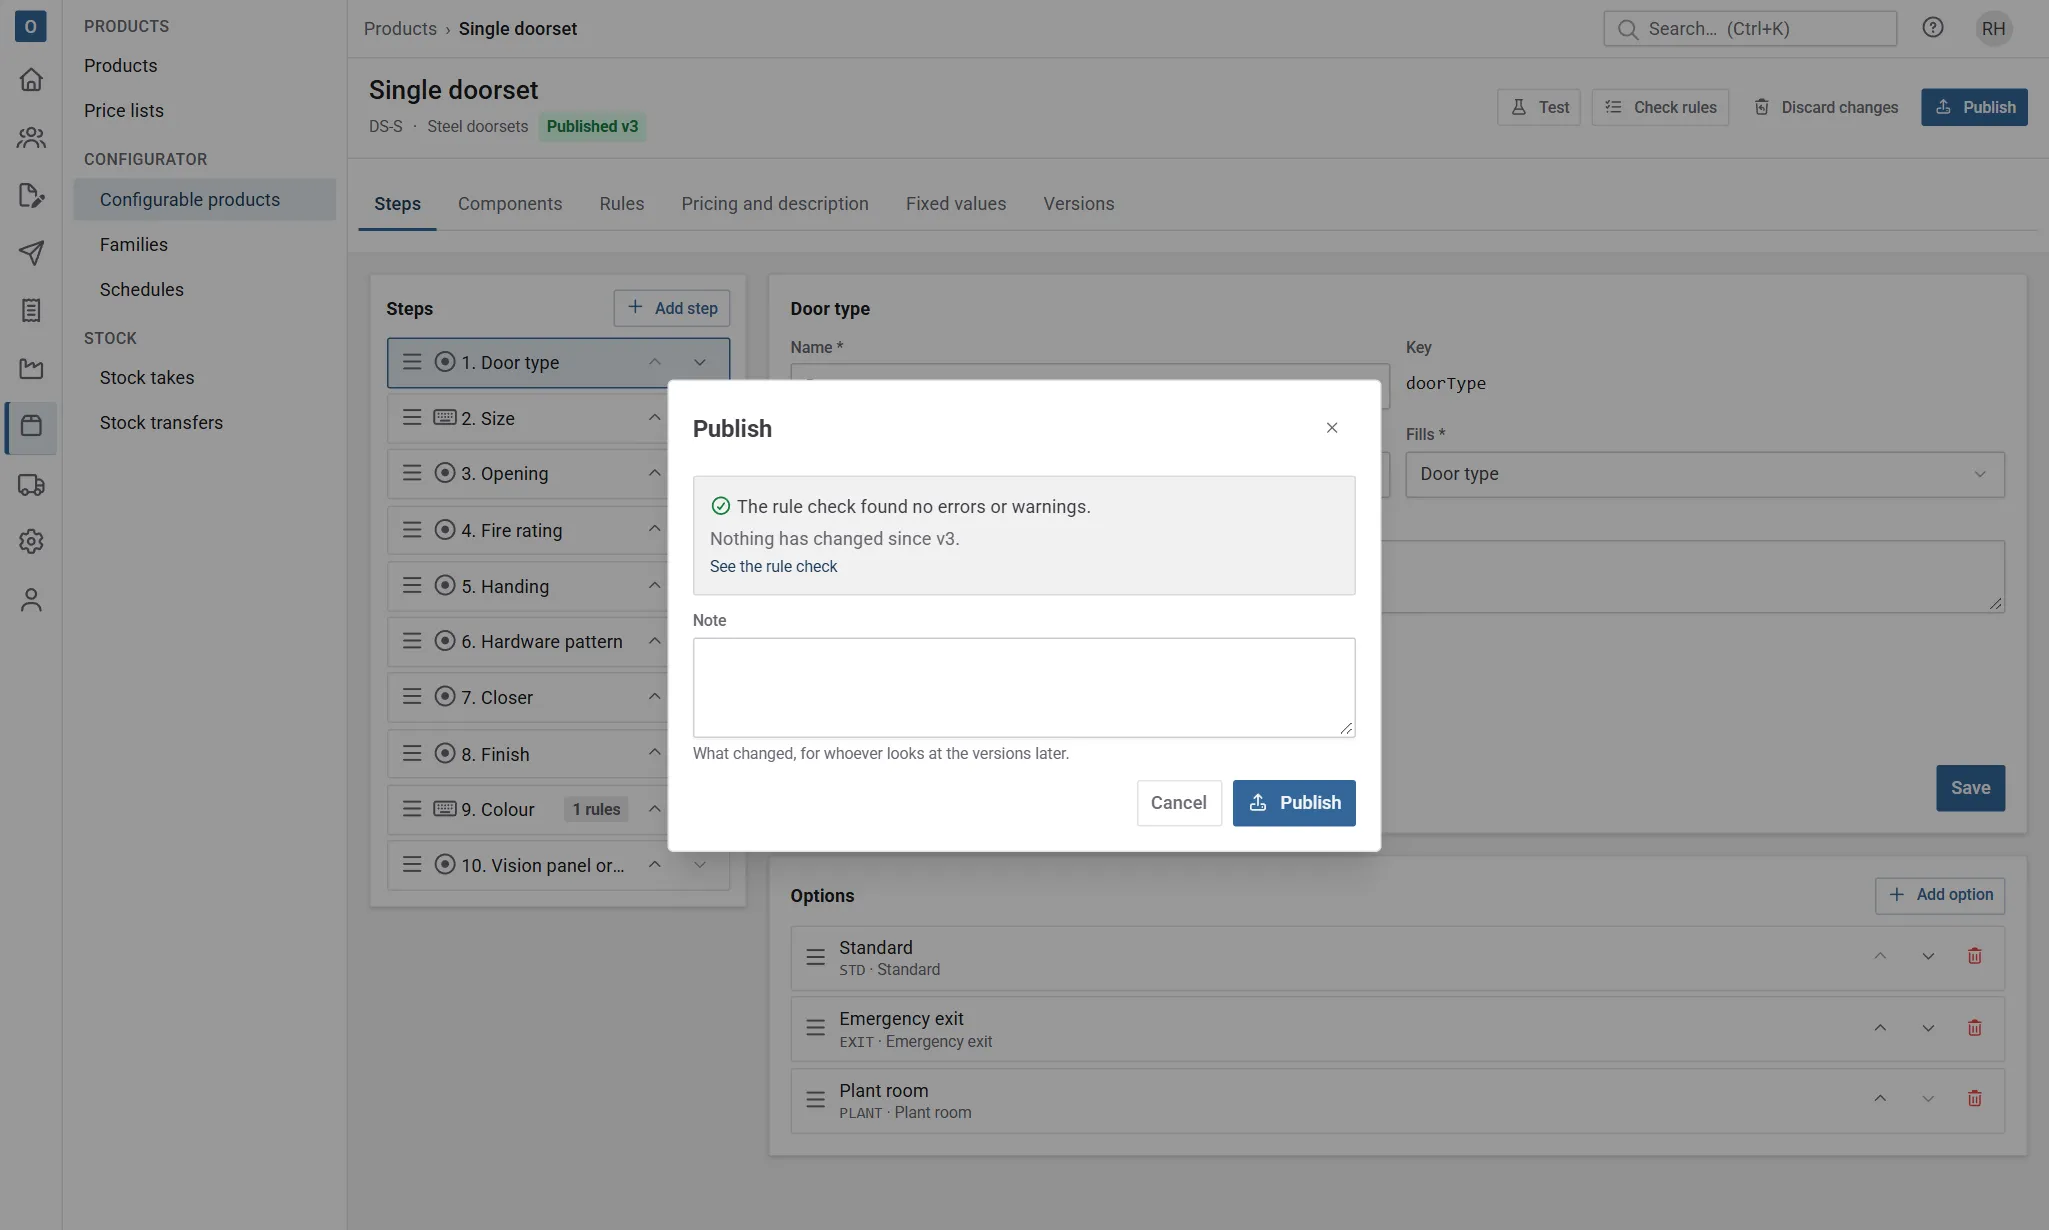Screen dimensions: 2049x1230
Task: Open the customers people icon in the sidebar
Action: (31, 137)
